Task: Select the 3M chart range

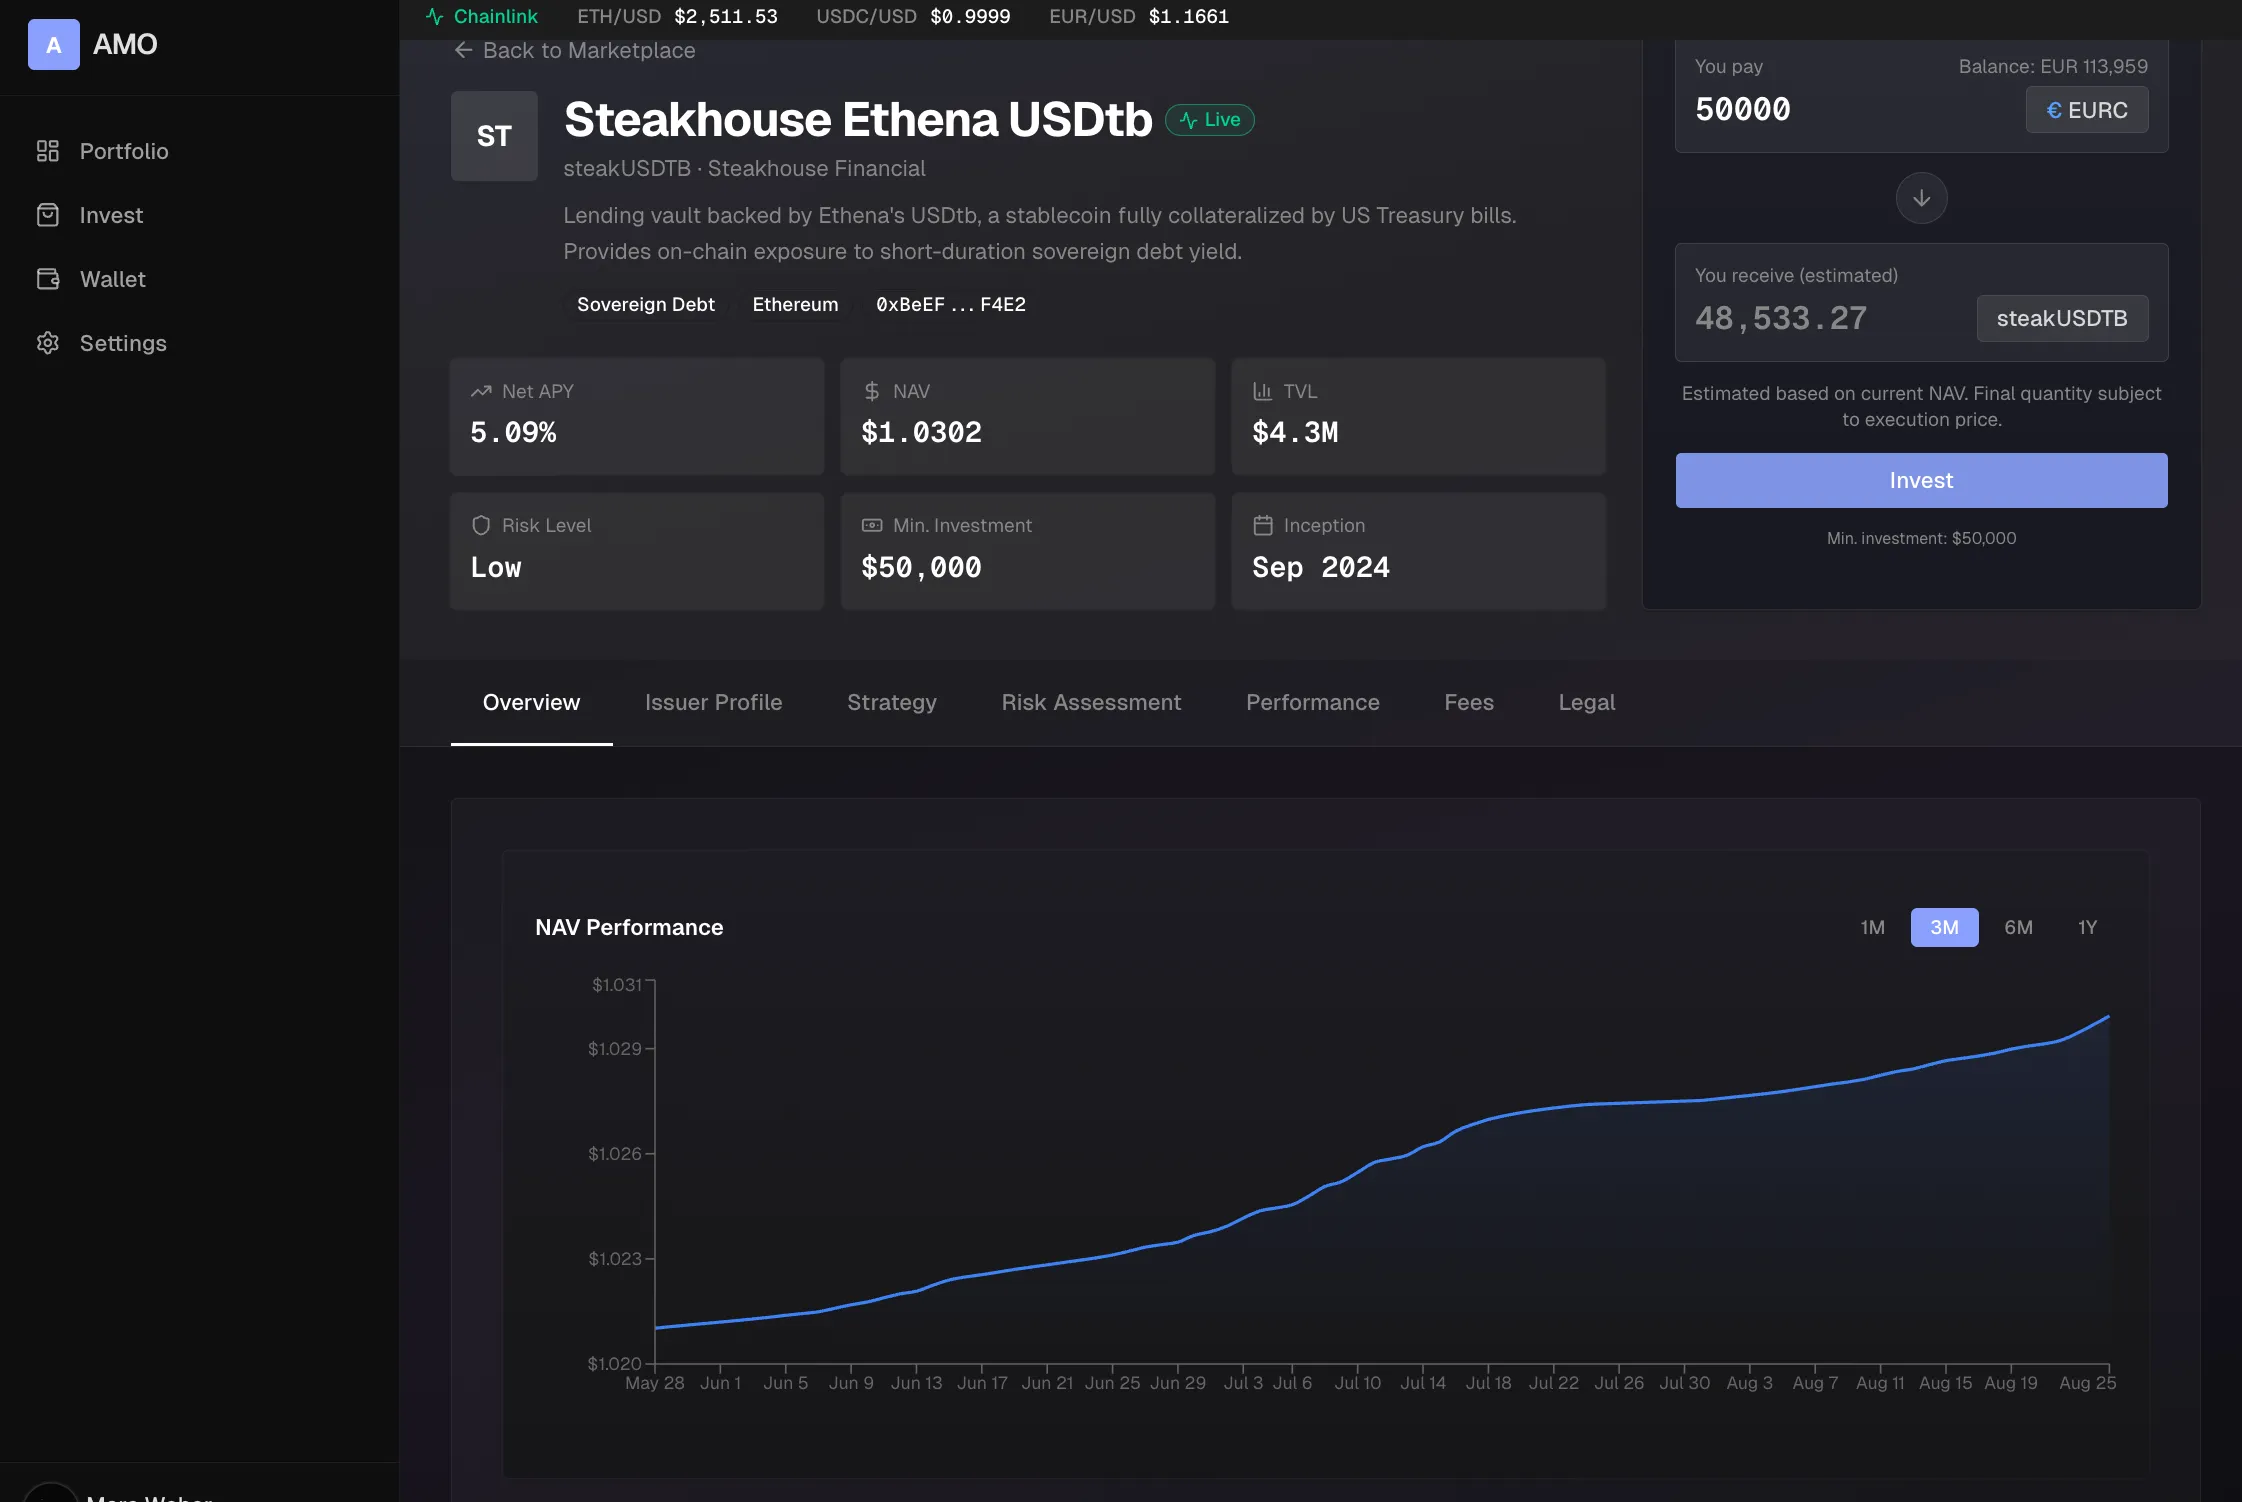Action: tap(1944, 927)
